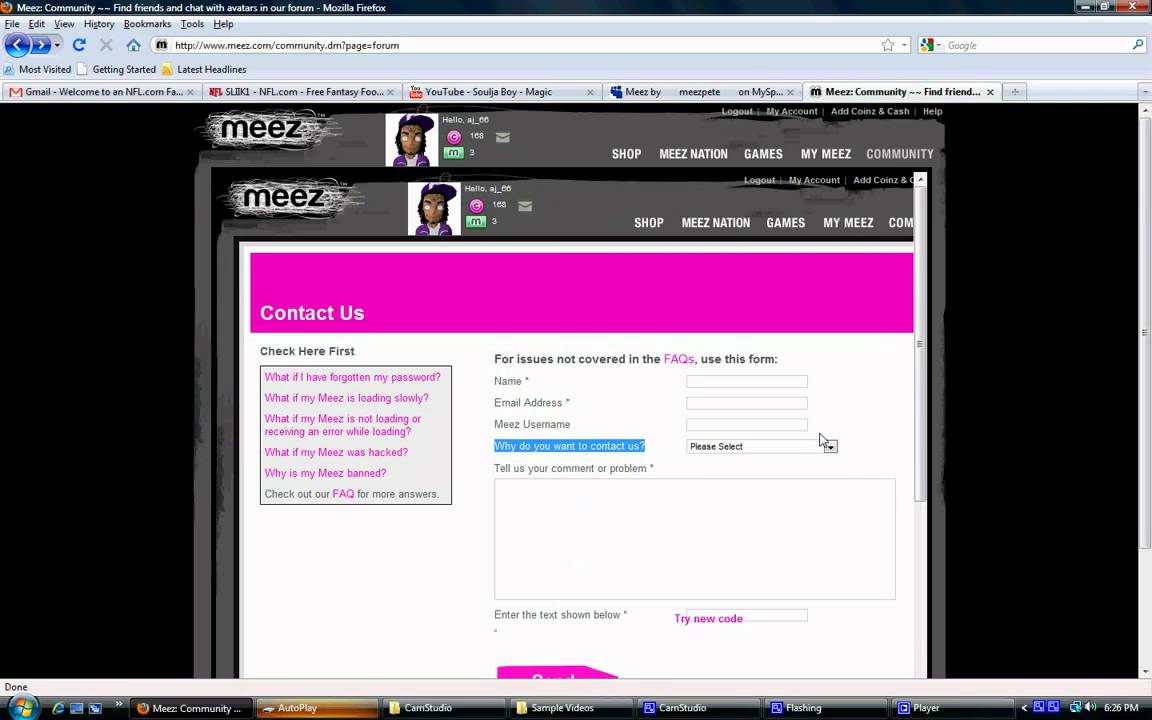Image resolution: width=1152 pixels, height=720 pixels.
Task: Click the outer Add Coinz & Cash link
Action: coord(870,112)
